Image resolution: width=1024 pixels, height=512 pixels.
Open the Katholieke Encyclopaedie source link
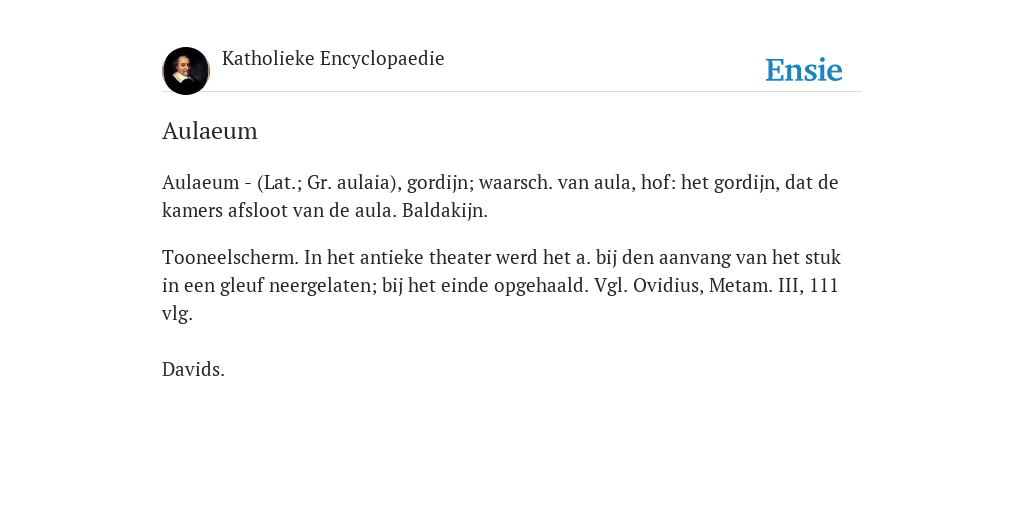(333, 59)
